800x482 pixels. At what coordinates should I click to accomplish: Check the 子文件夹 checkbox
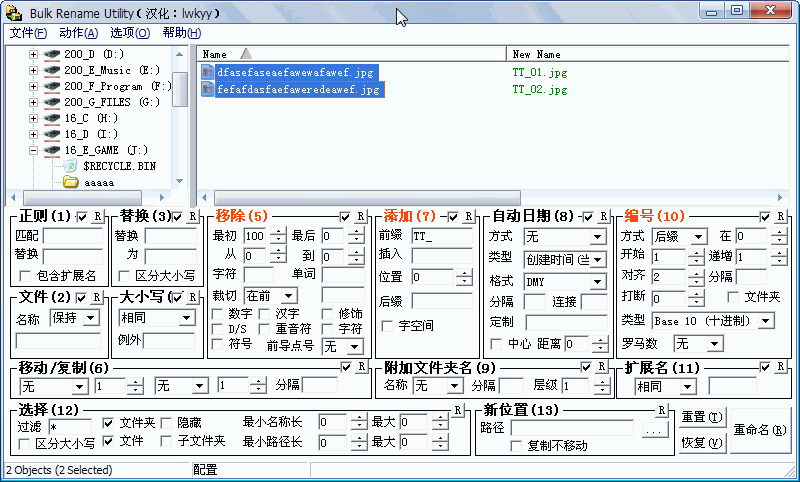tap(166, 441)
